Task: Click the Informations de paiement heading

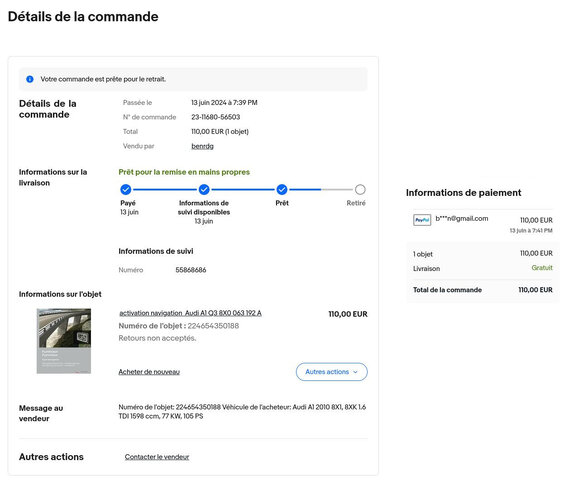Action: (x=463, y=193)
